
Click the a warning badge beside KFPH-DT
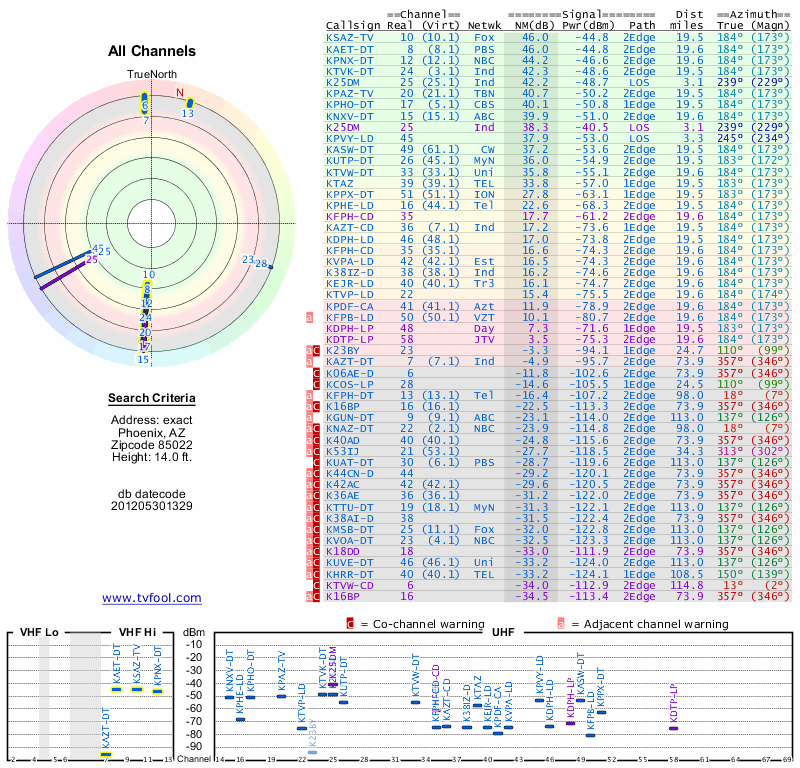pos(309,395)
